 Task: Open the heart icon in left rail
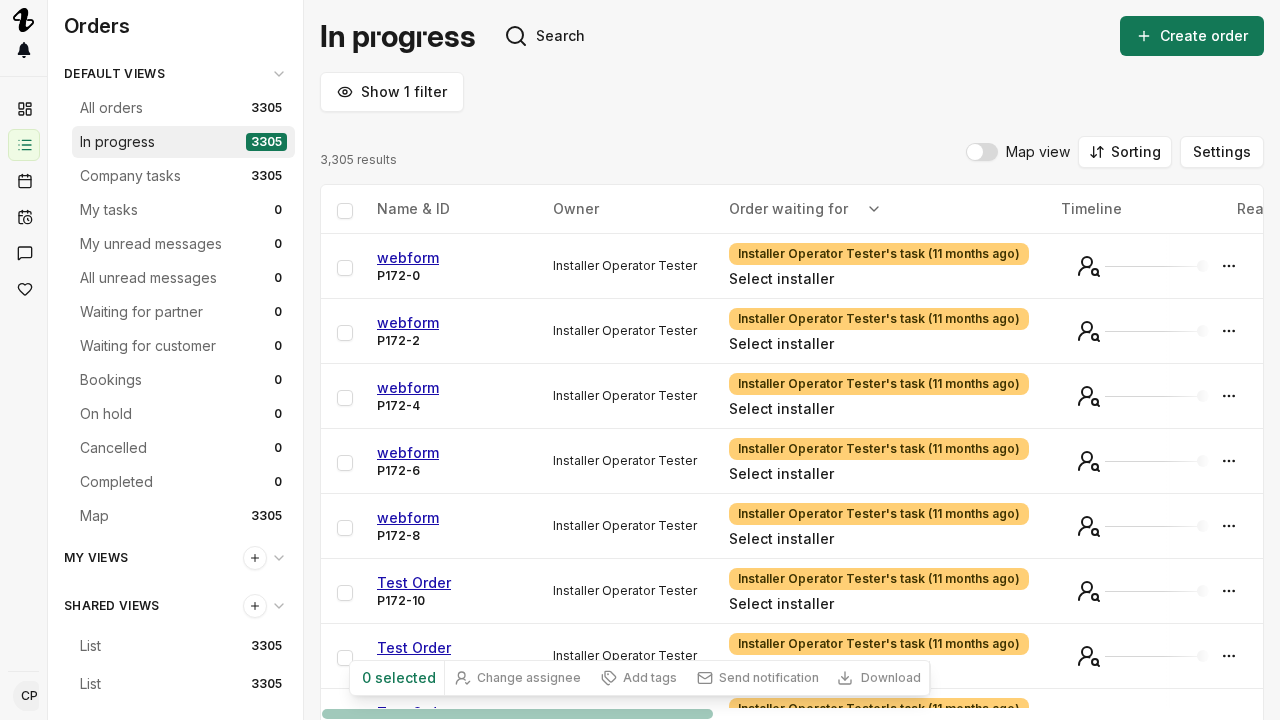click(25, 289)
